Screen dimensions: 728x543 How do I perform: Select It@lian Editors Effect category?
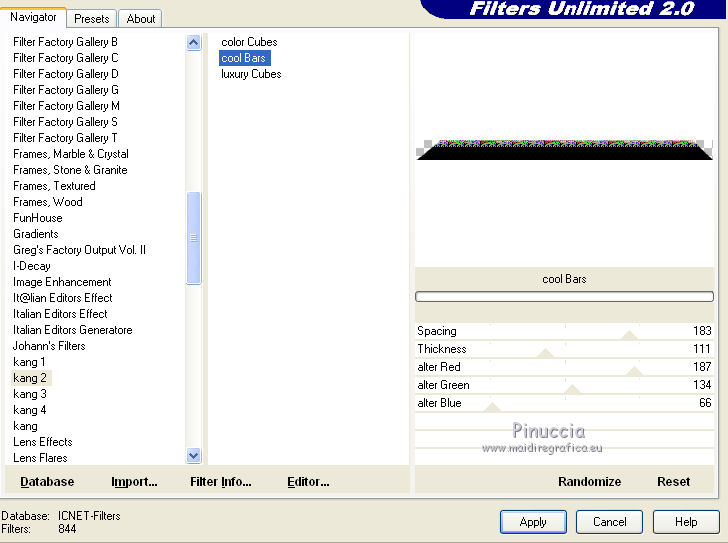[x=63, y=298]
